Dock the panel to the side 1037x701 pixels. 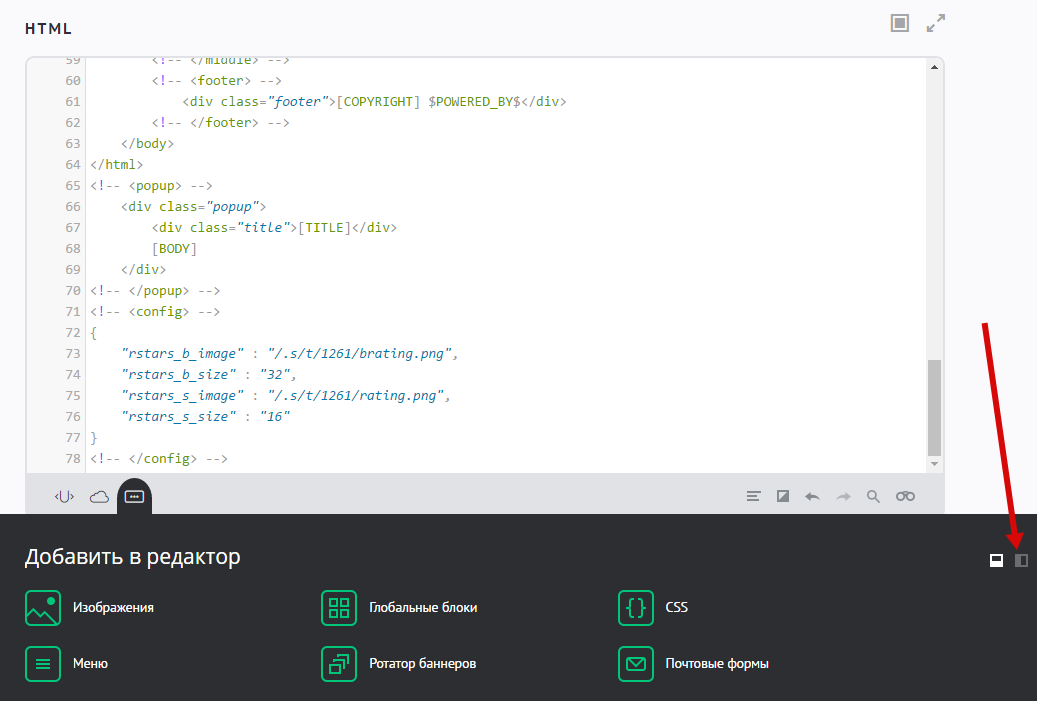click(1021, 560)
